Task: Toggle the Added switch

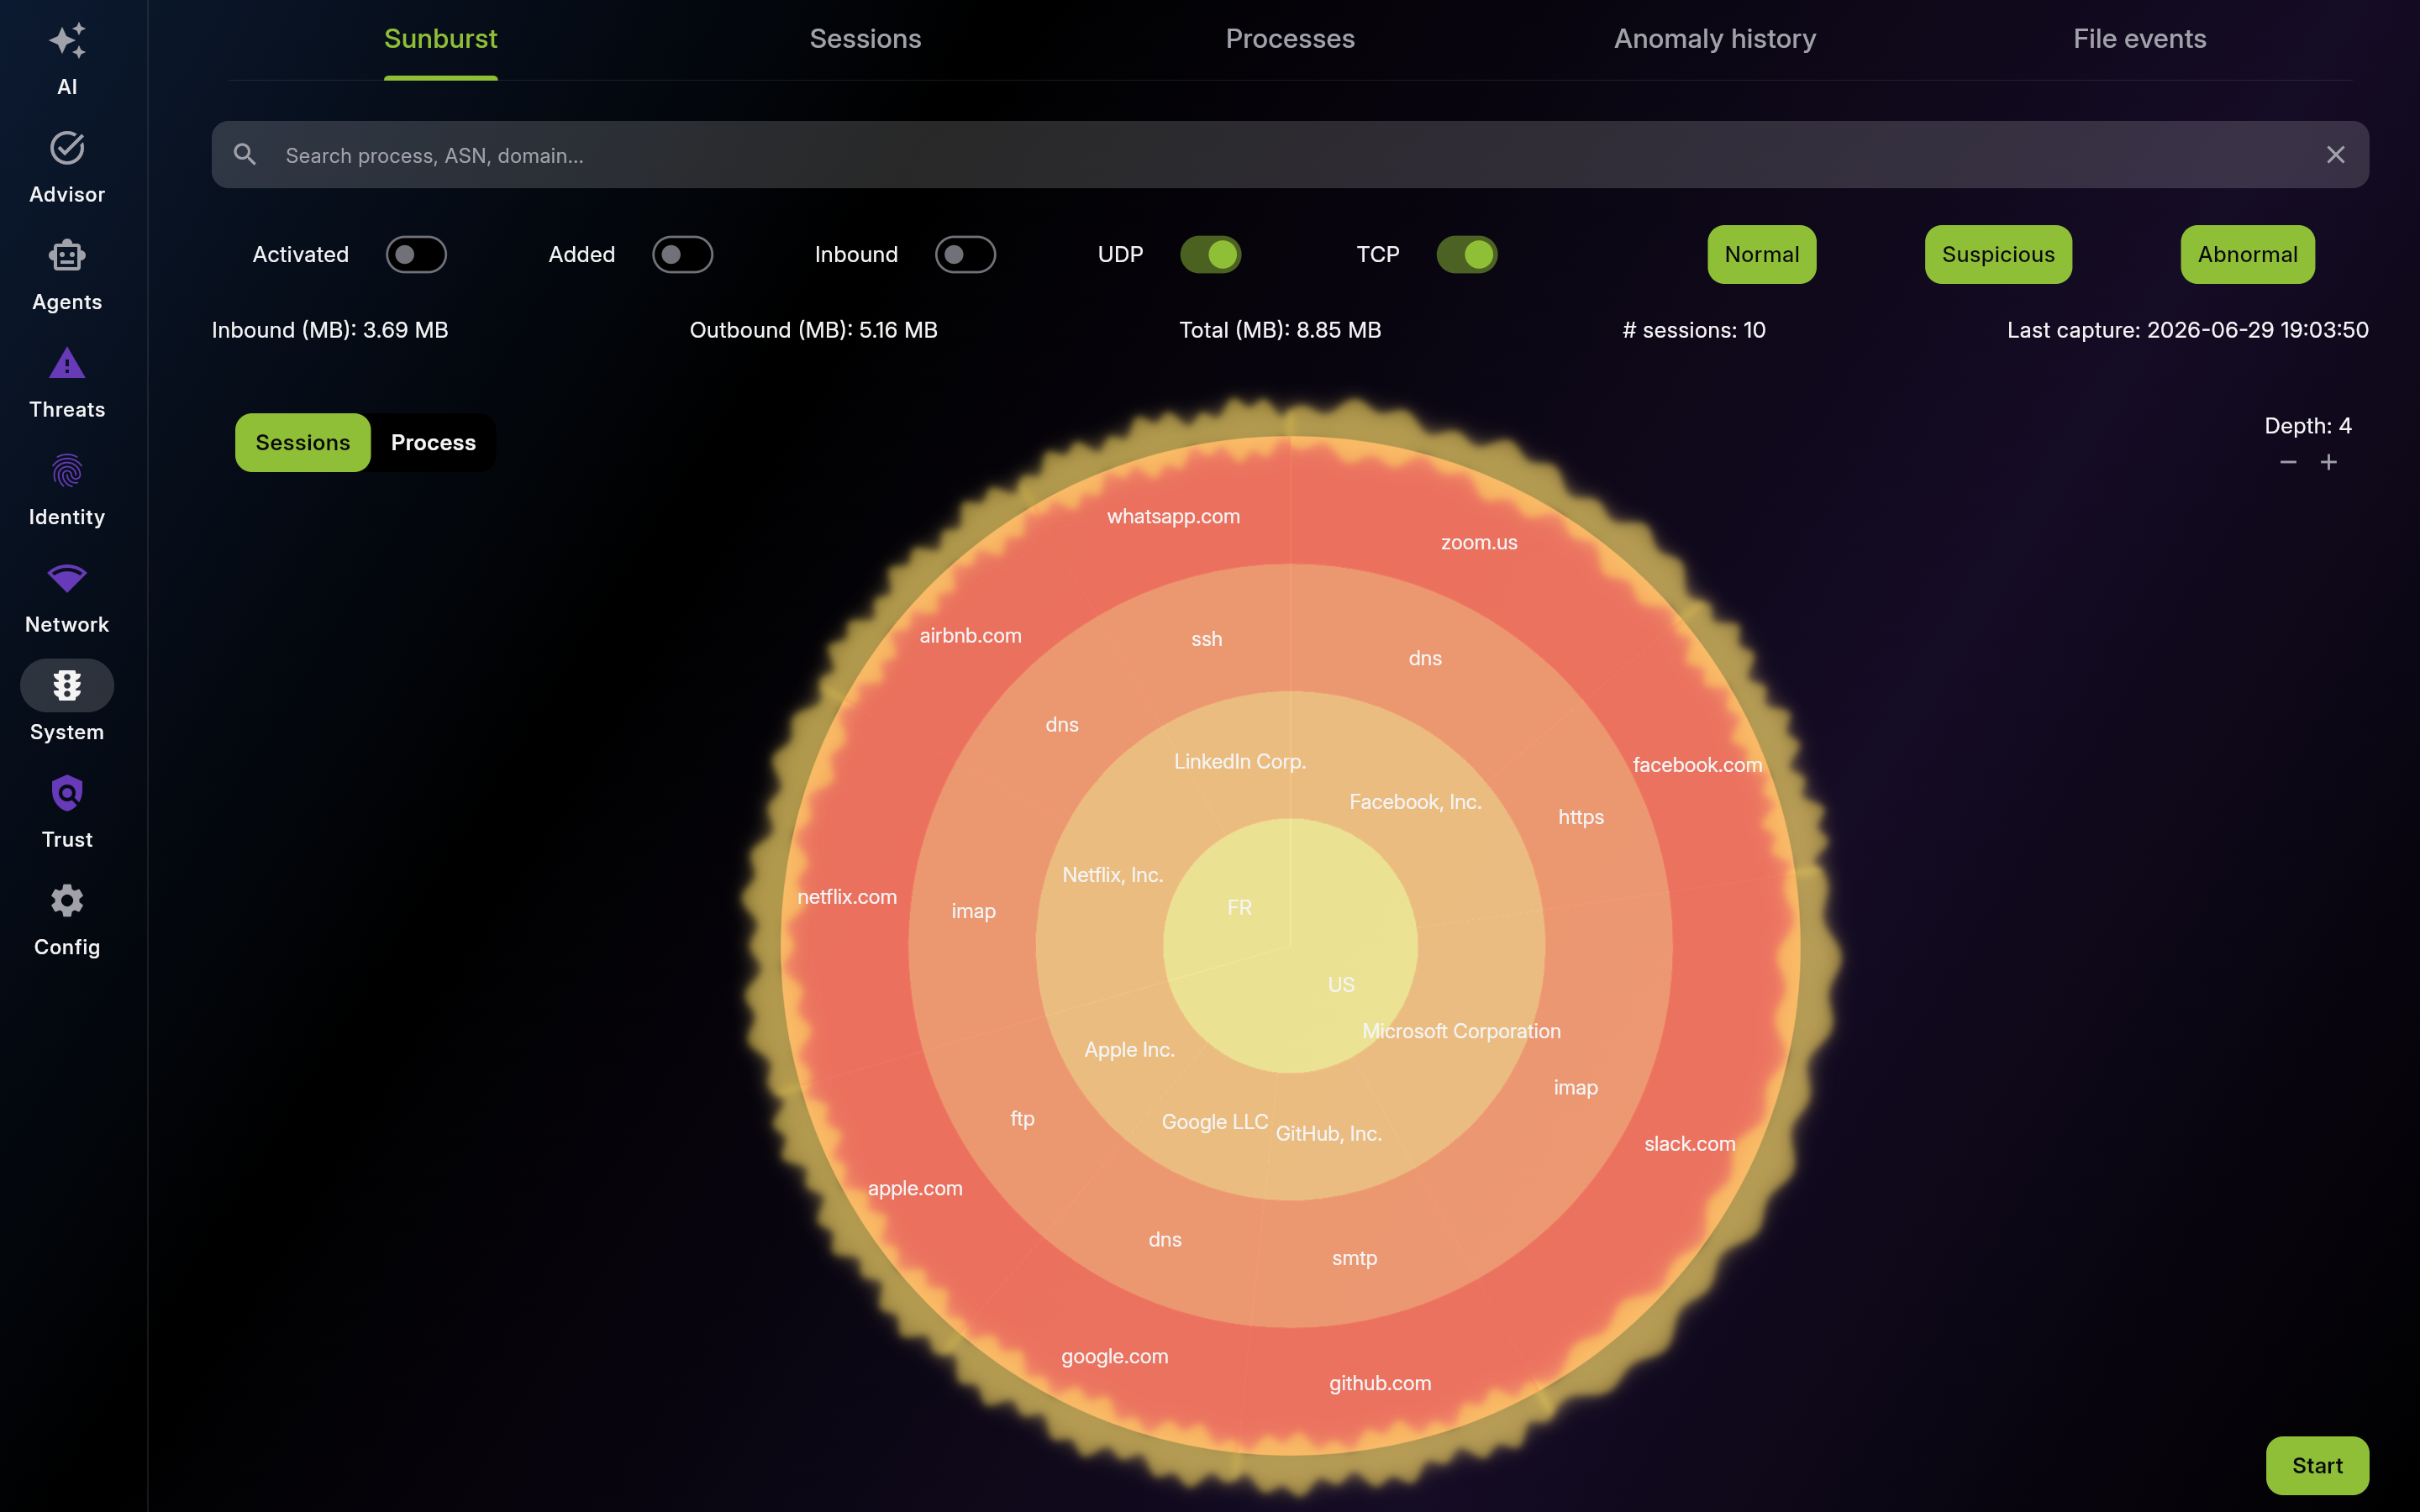Action: tap(682, 255)
